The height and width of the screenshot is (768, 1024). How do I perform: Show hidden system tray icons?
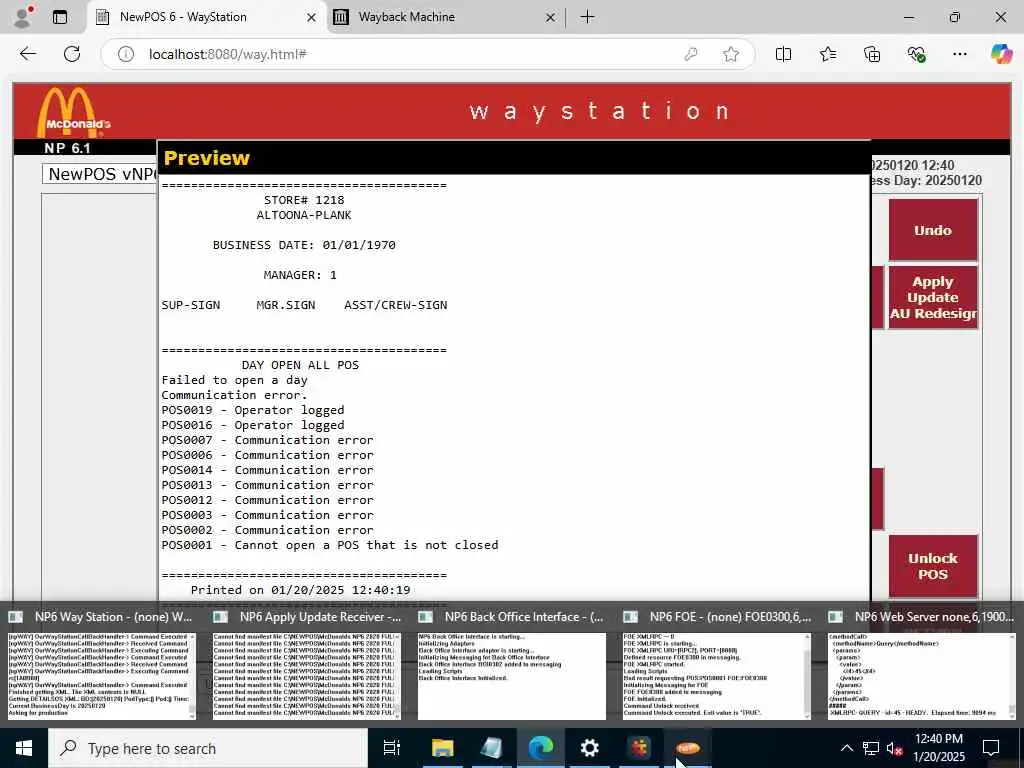pos(846,748)
